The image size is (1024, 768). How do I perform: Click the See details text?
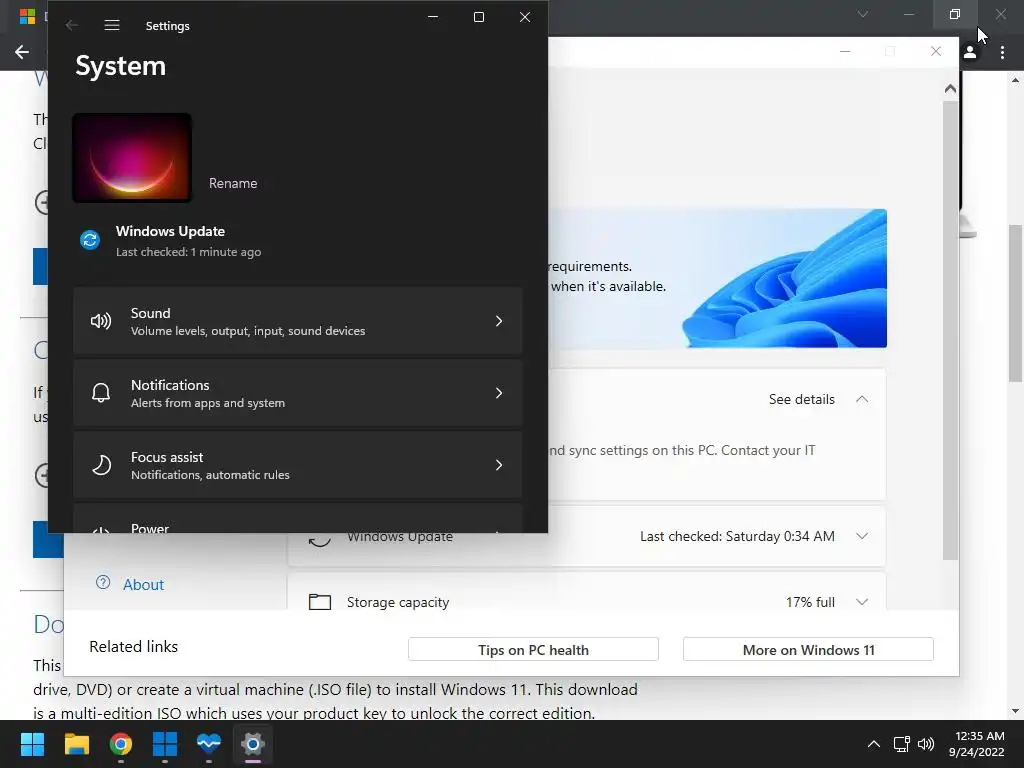click(801, 399)
